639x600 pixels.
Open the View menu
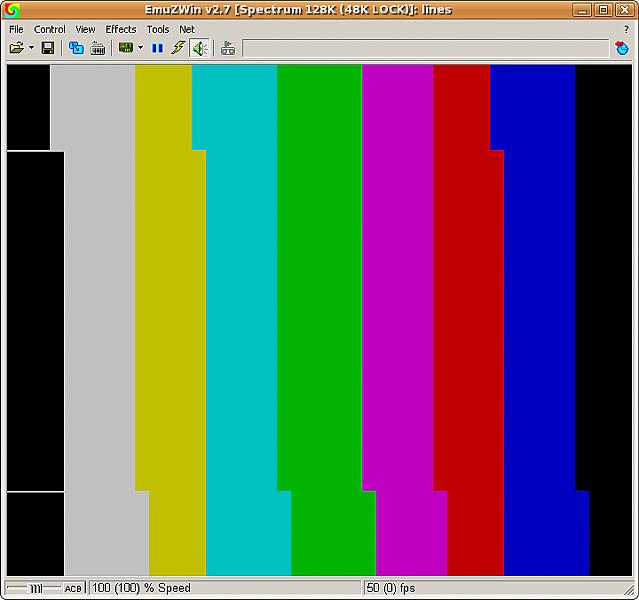(x=85, y=29)
